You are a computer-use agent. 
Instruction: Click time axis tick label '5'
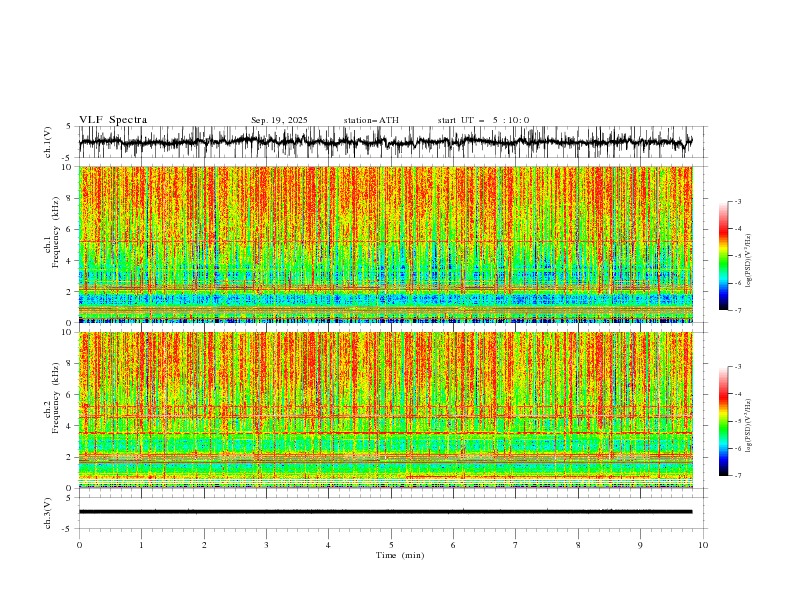(391, 545)
